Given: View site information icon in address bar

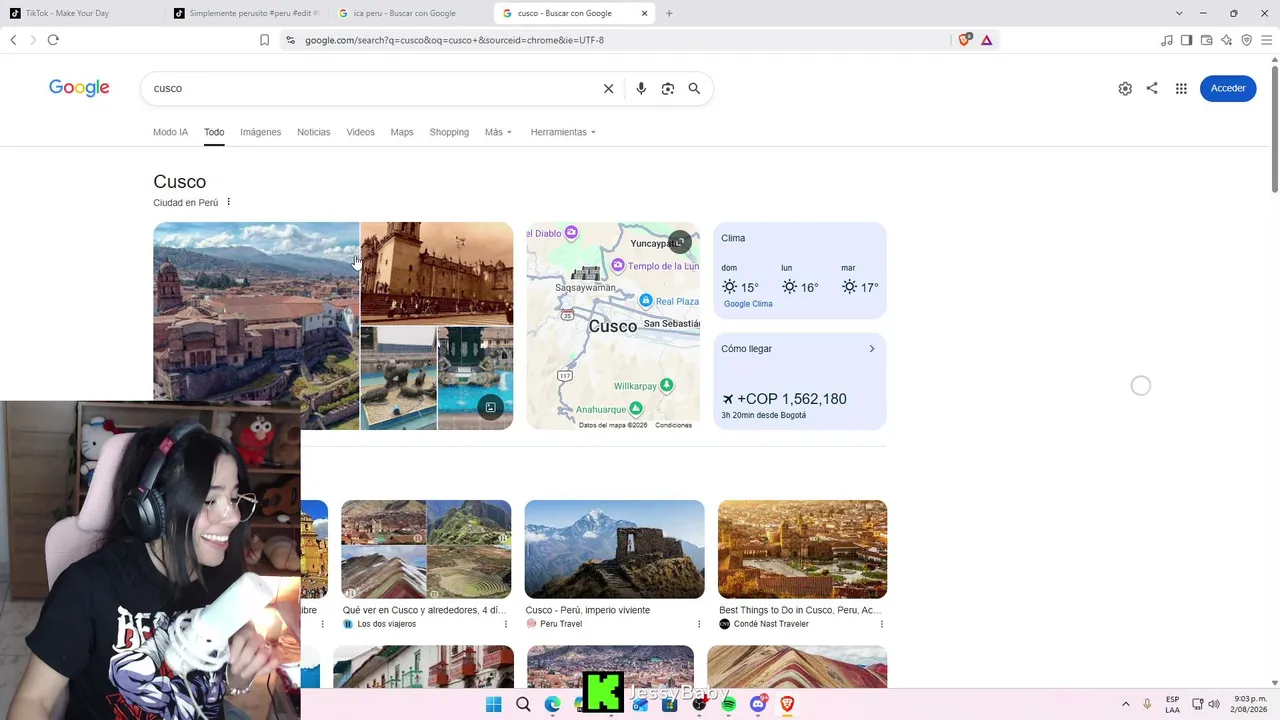Looking at the screenshot, I should point(290,40).
